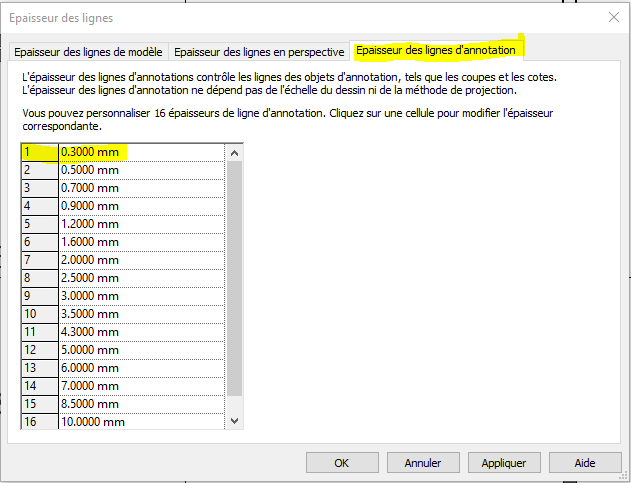This screenshot has height=483, width=631.
Task: Click the 1.2000 mm thickness cell
Action: pyautogui.click(x=140, y=224)
